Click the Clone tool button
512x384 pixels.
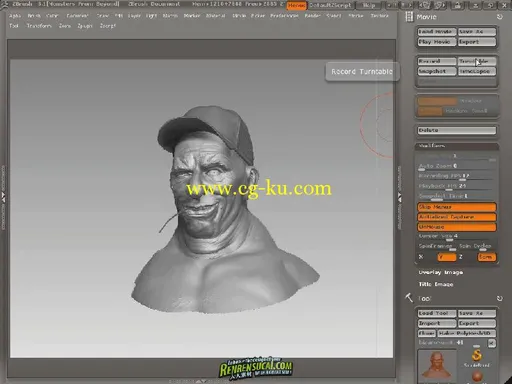click(x=427, y=333)
